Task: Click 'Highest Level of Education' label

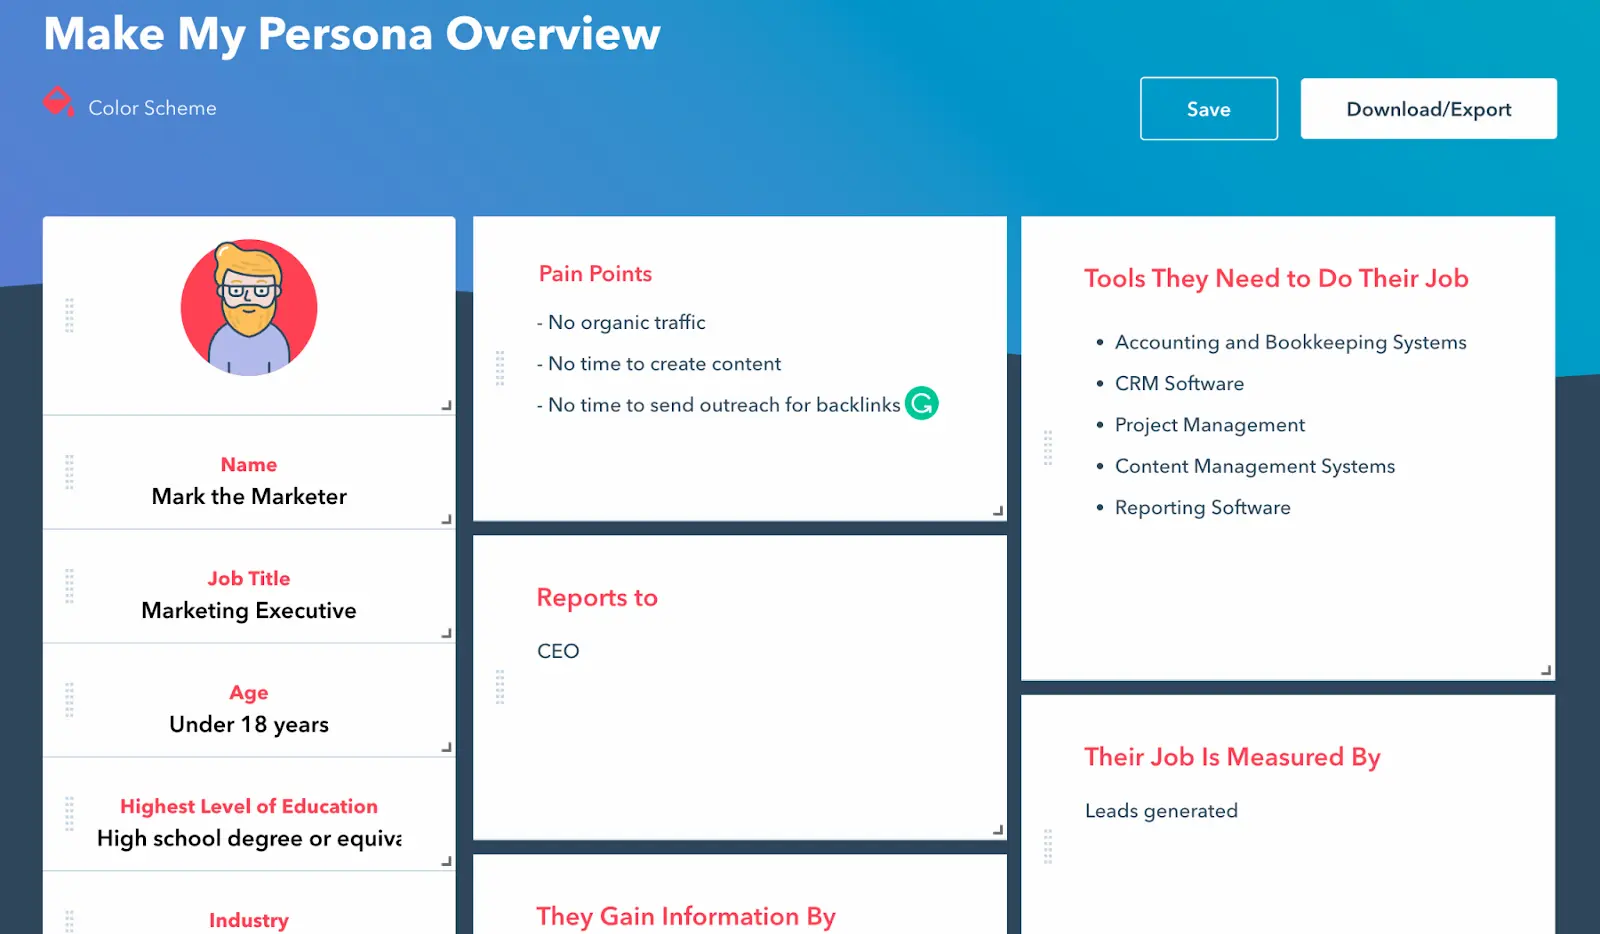Action: pyautogui.click(x=249, y=807)
